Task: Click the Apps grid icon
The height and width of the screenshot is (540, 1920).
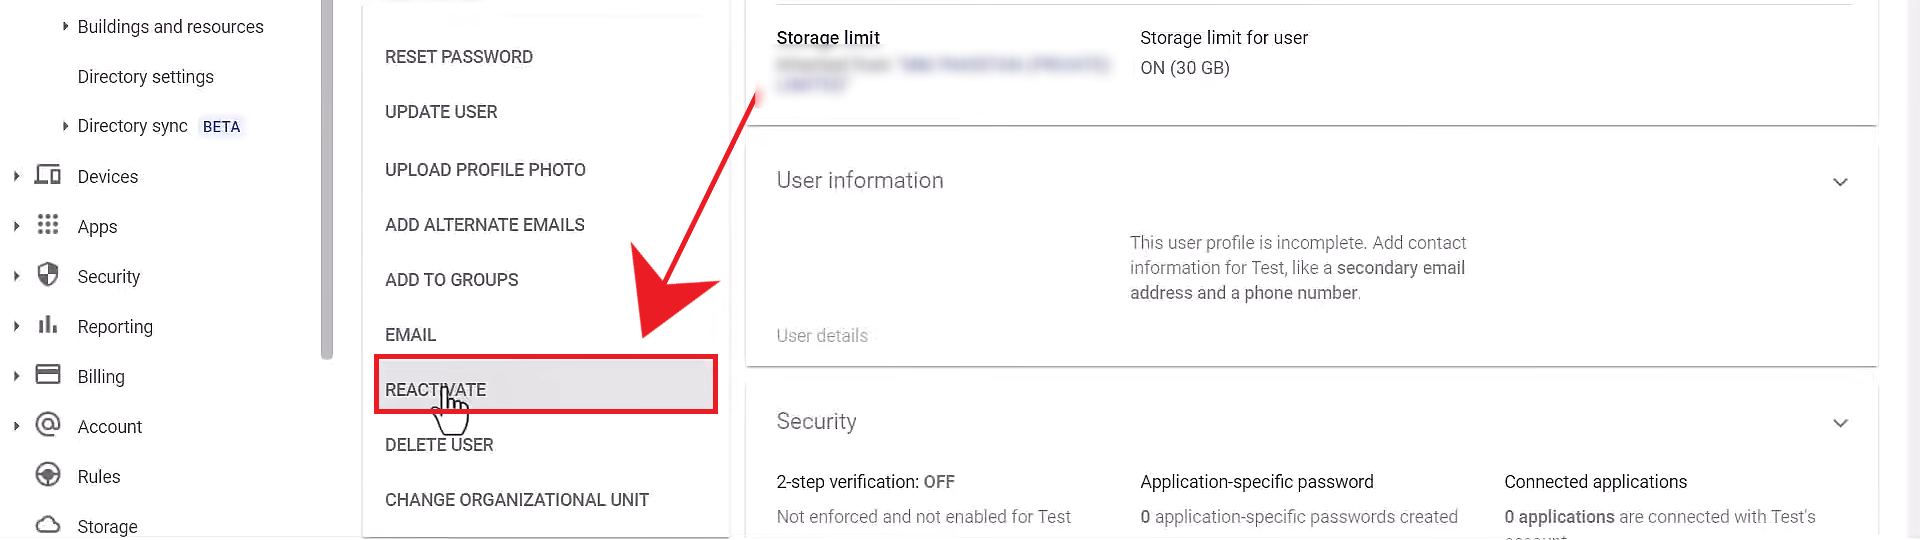Action: tap(48, 225)
